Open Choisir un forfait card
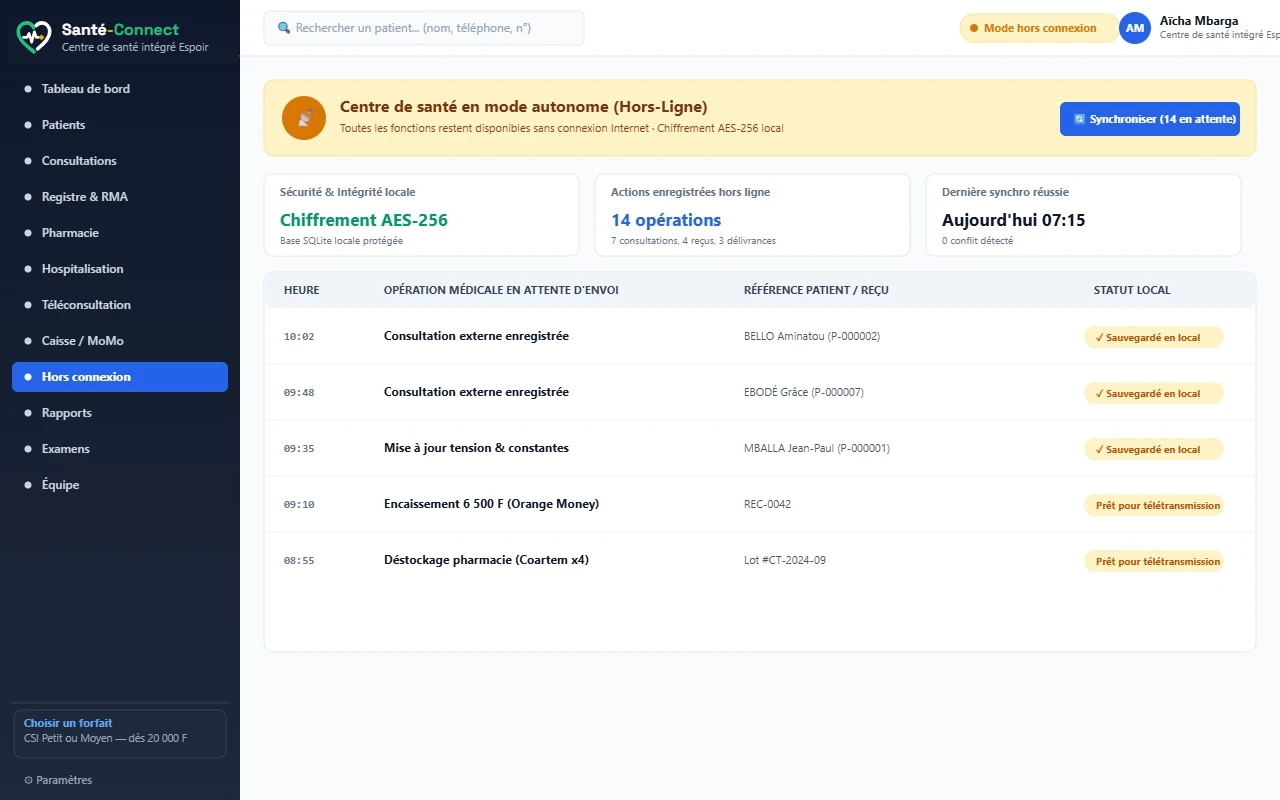This screenshot has height=800, width=1280. [119, 734]
